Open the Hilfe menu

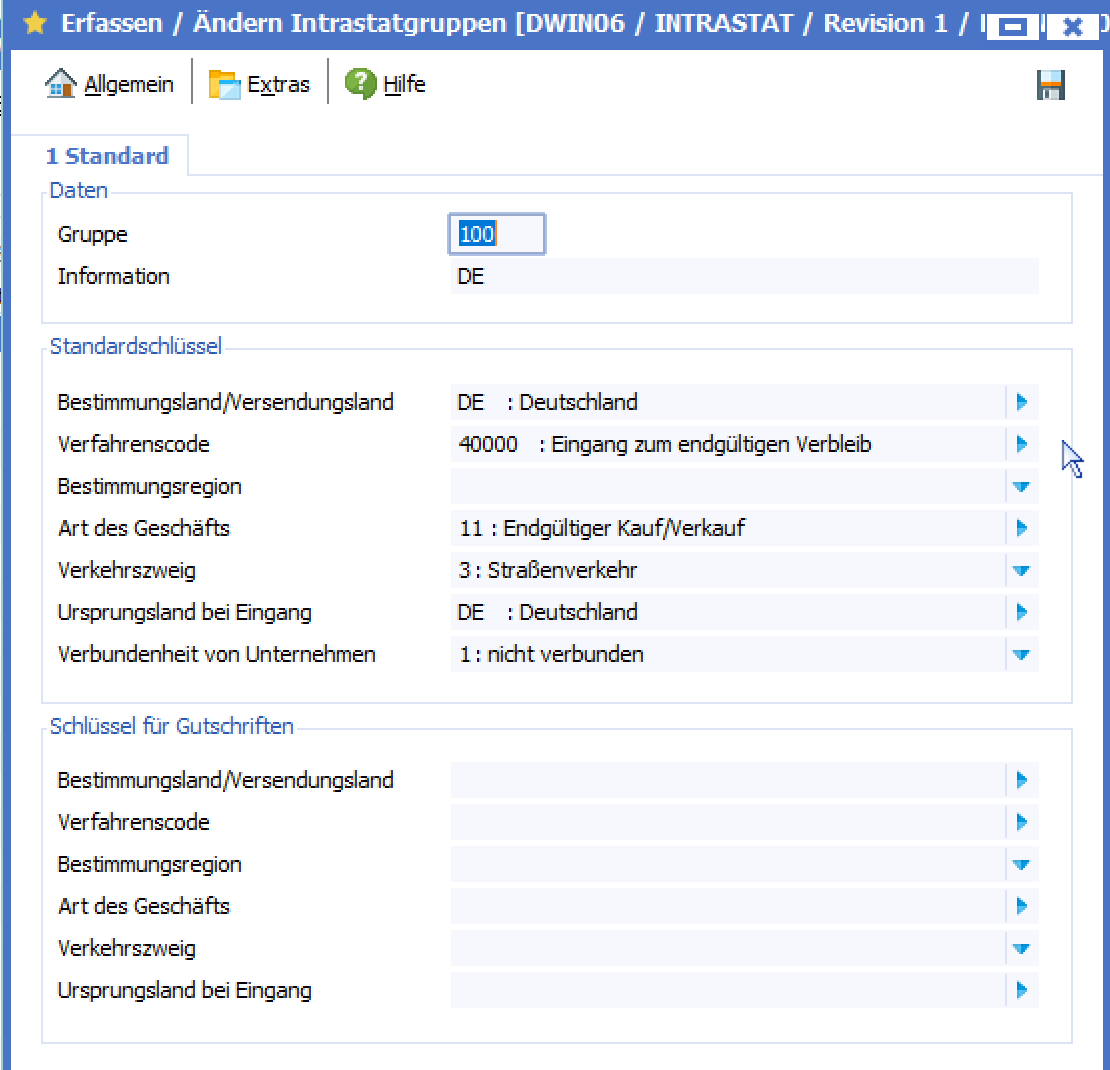[385, 84]
